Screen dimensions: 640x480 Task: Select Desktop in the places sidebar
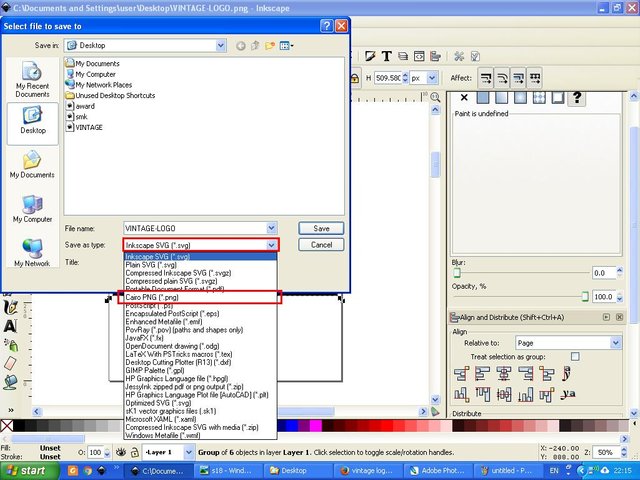pyautogui.click(x=33, y=122)
